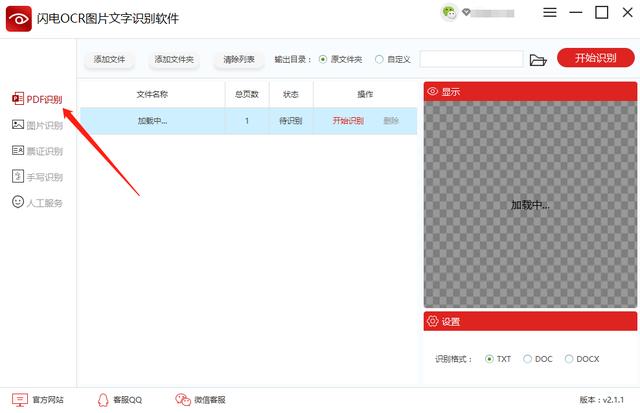Click the output directory path field
640x413 pixels.
pyautogui.click(x=471, y=59)
